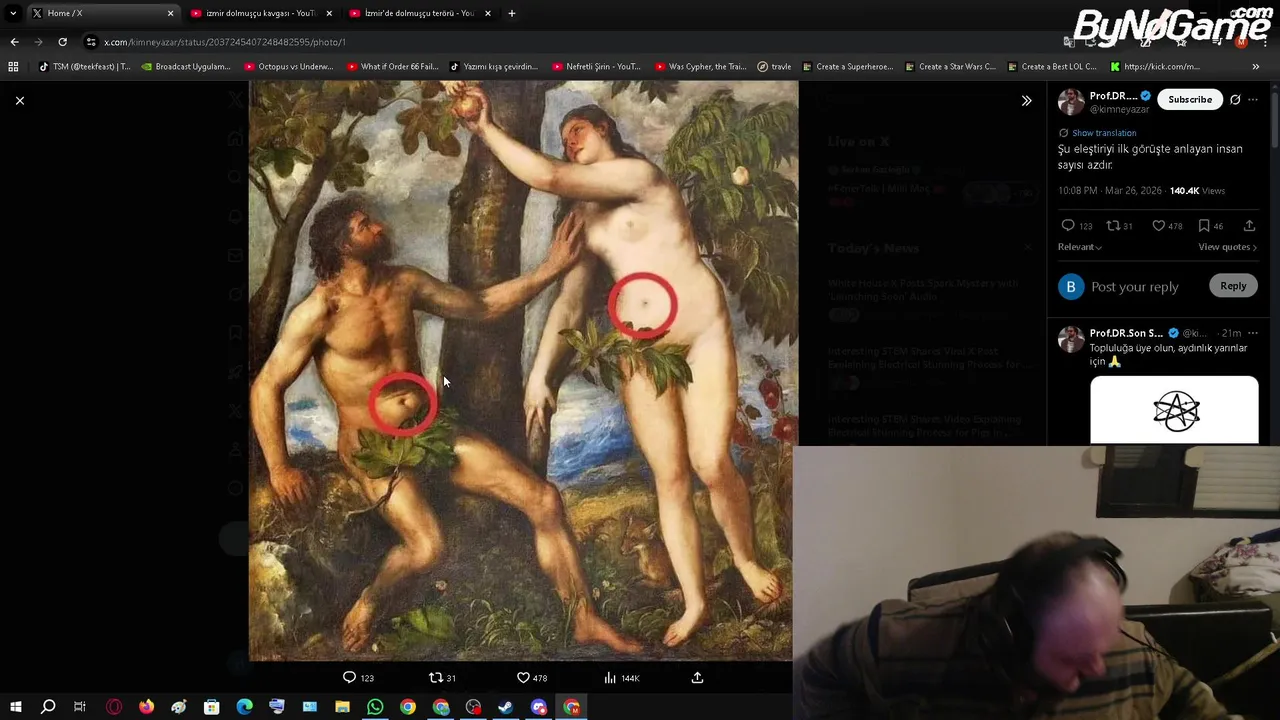The width and height of the screenshot is (1280, 720).
Task: Open the post's more options ellipsis
Action: (1253, 100)
